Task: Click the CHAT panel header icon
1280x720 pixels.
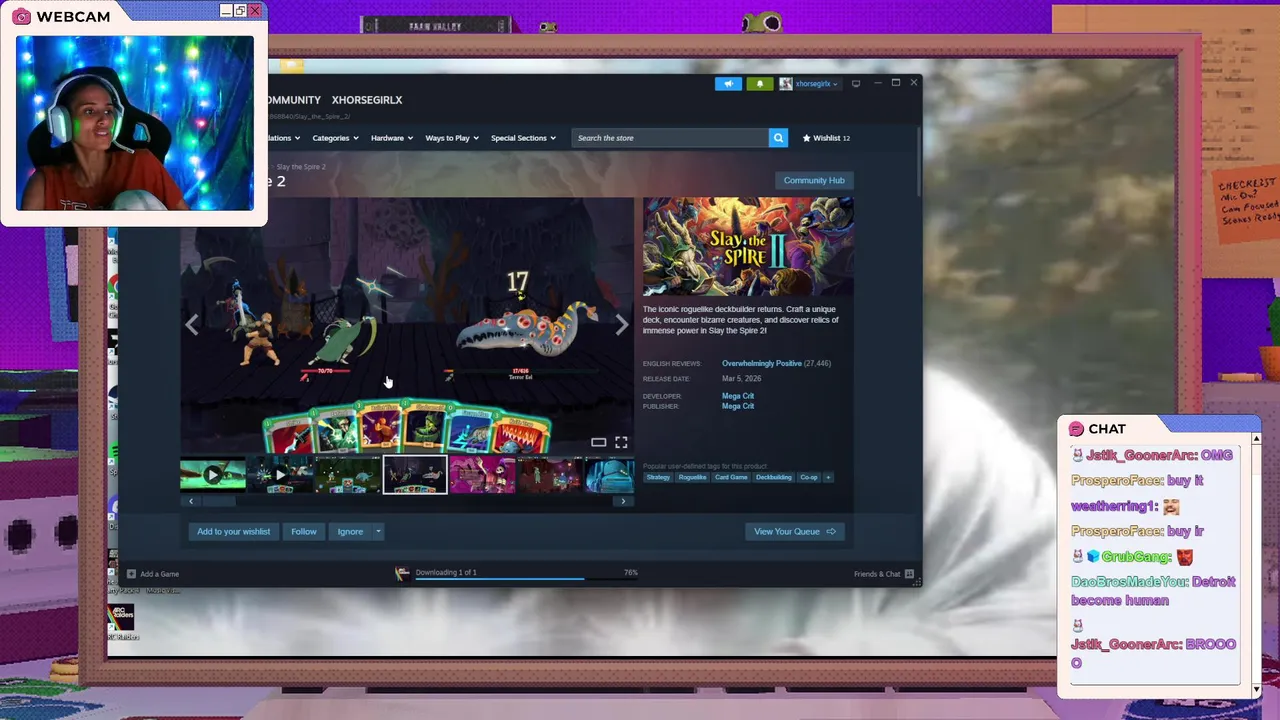Action: pos(1076,429)
